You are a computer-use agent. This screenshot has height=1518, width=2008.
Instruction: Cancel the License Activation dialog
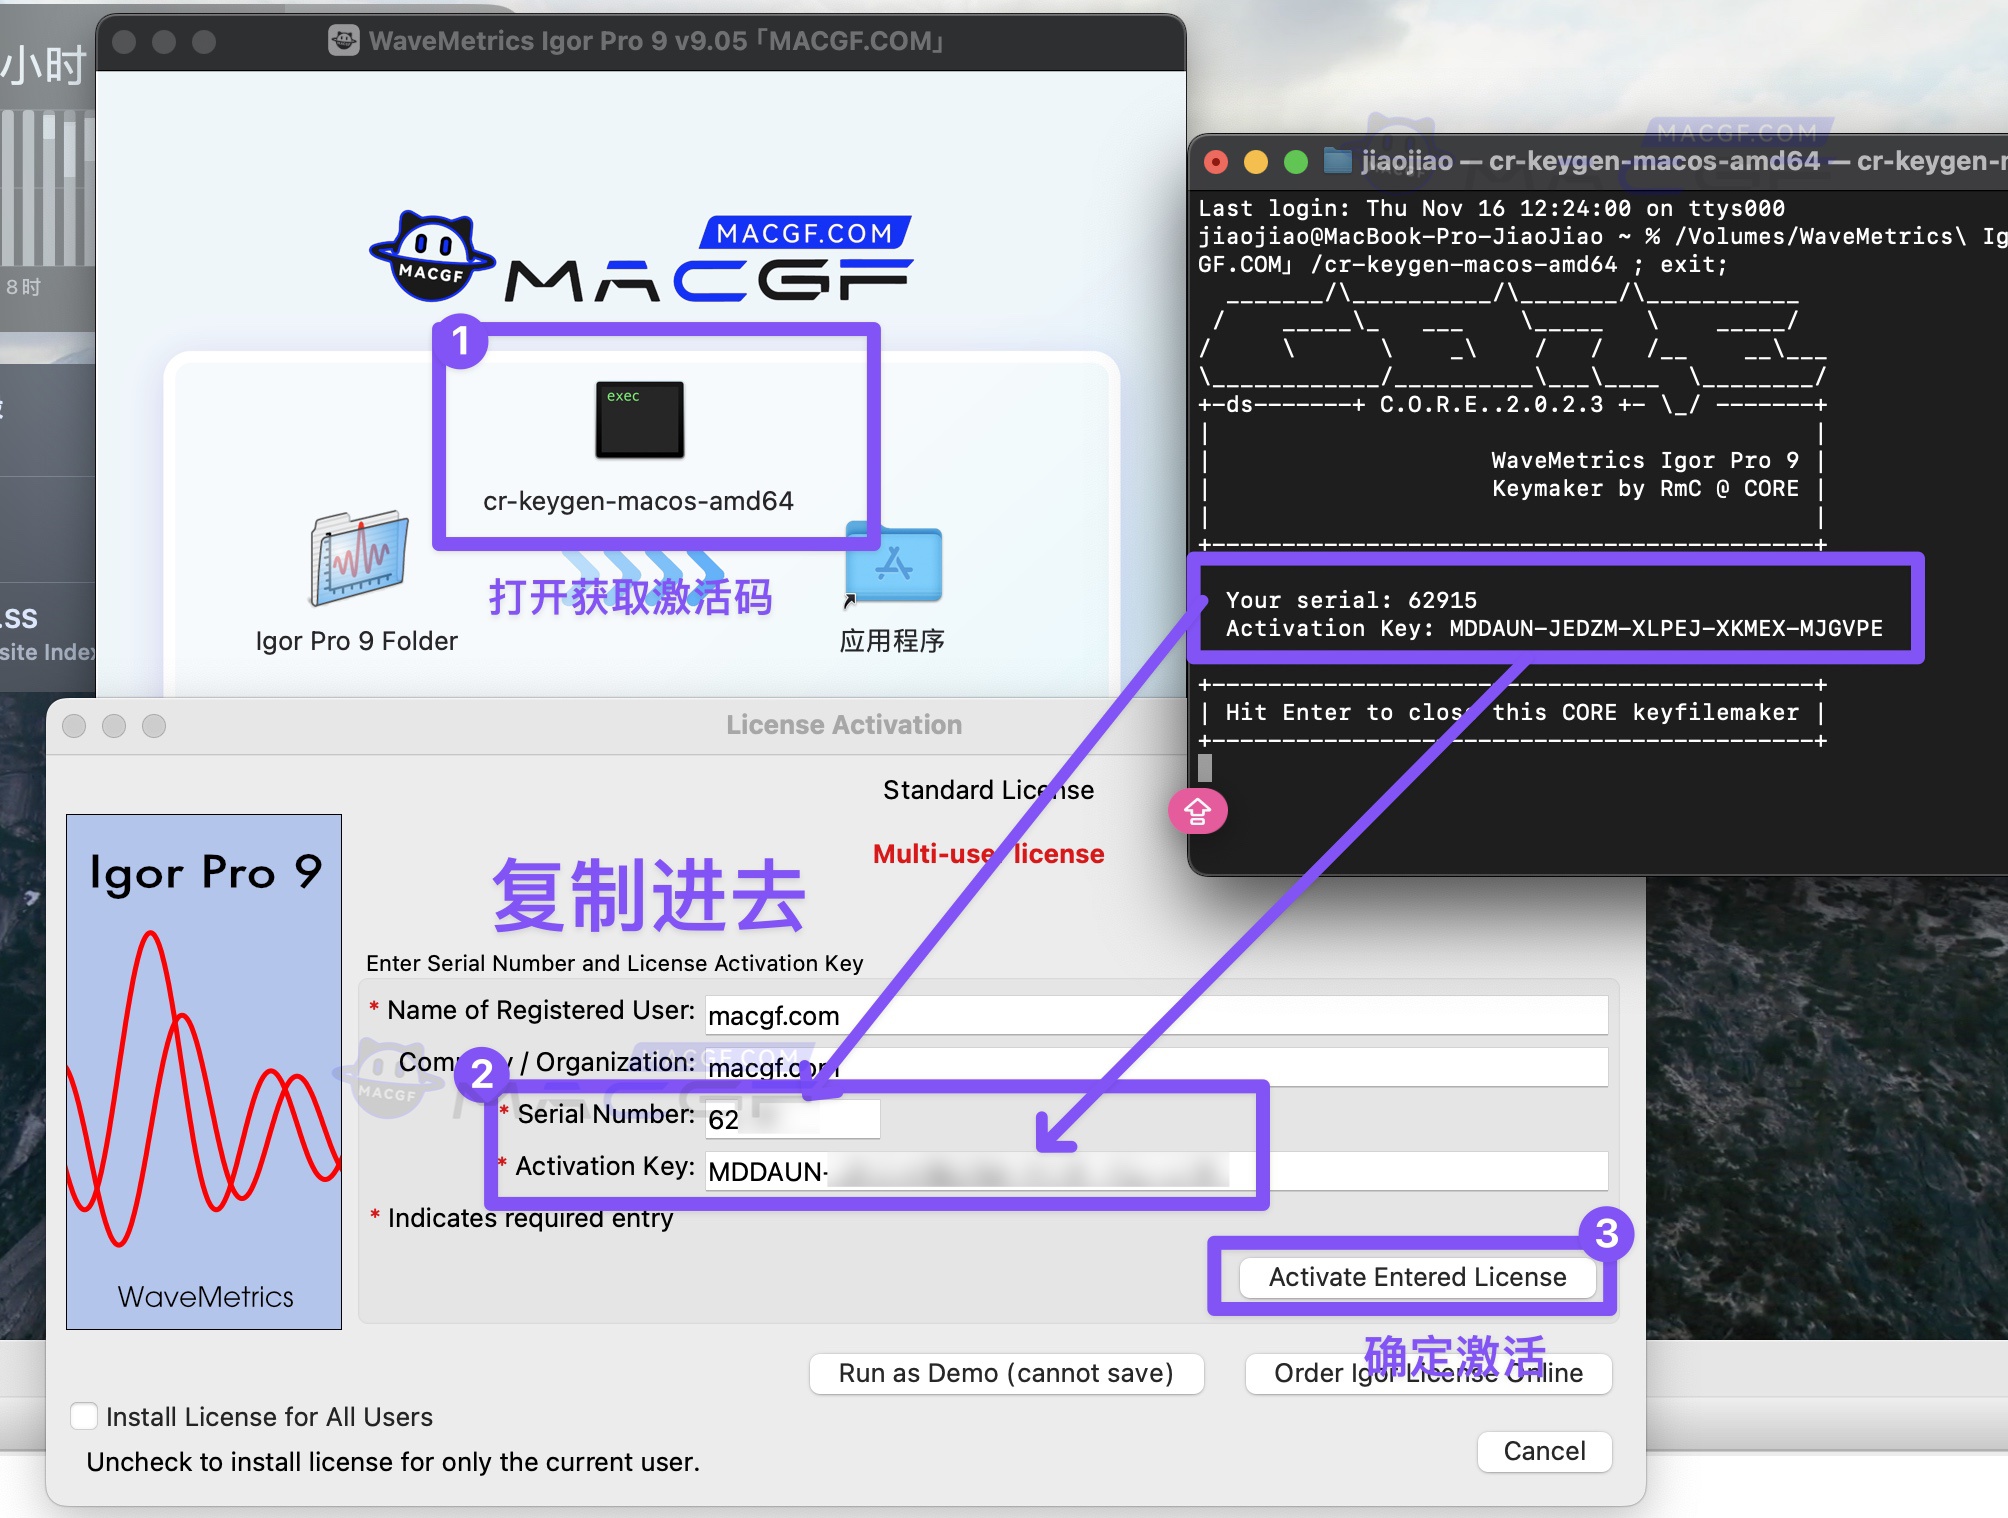coord(1543,1451)
